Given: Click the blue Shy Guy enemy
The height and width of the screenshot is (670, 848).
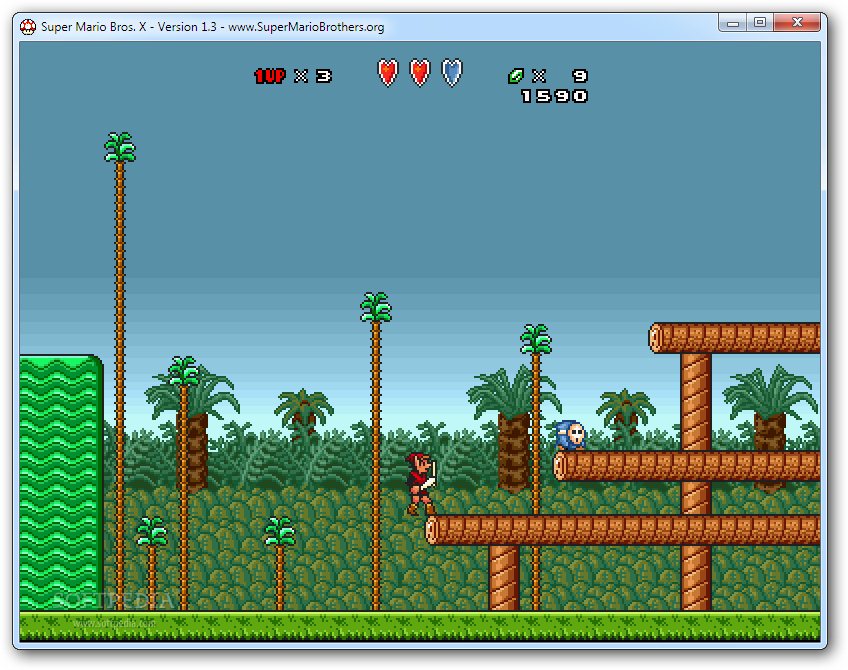Looking at the screenshot, I should [x=571, y=435].
